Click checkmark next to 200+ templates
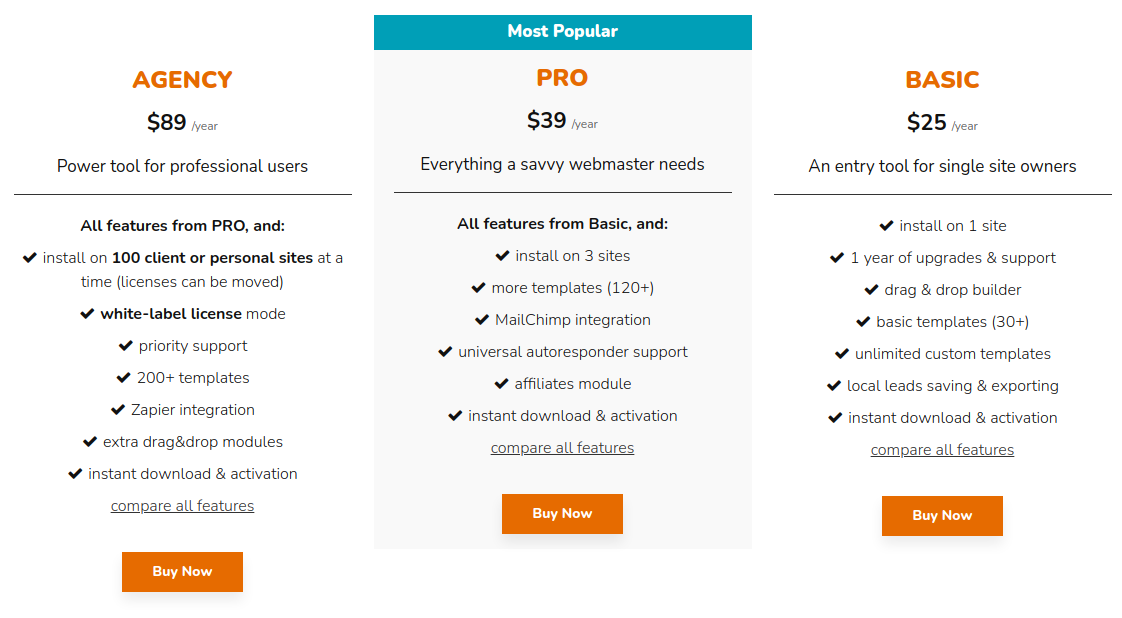Viewport: 1122px width, 618px height. pos(124,377)
